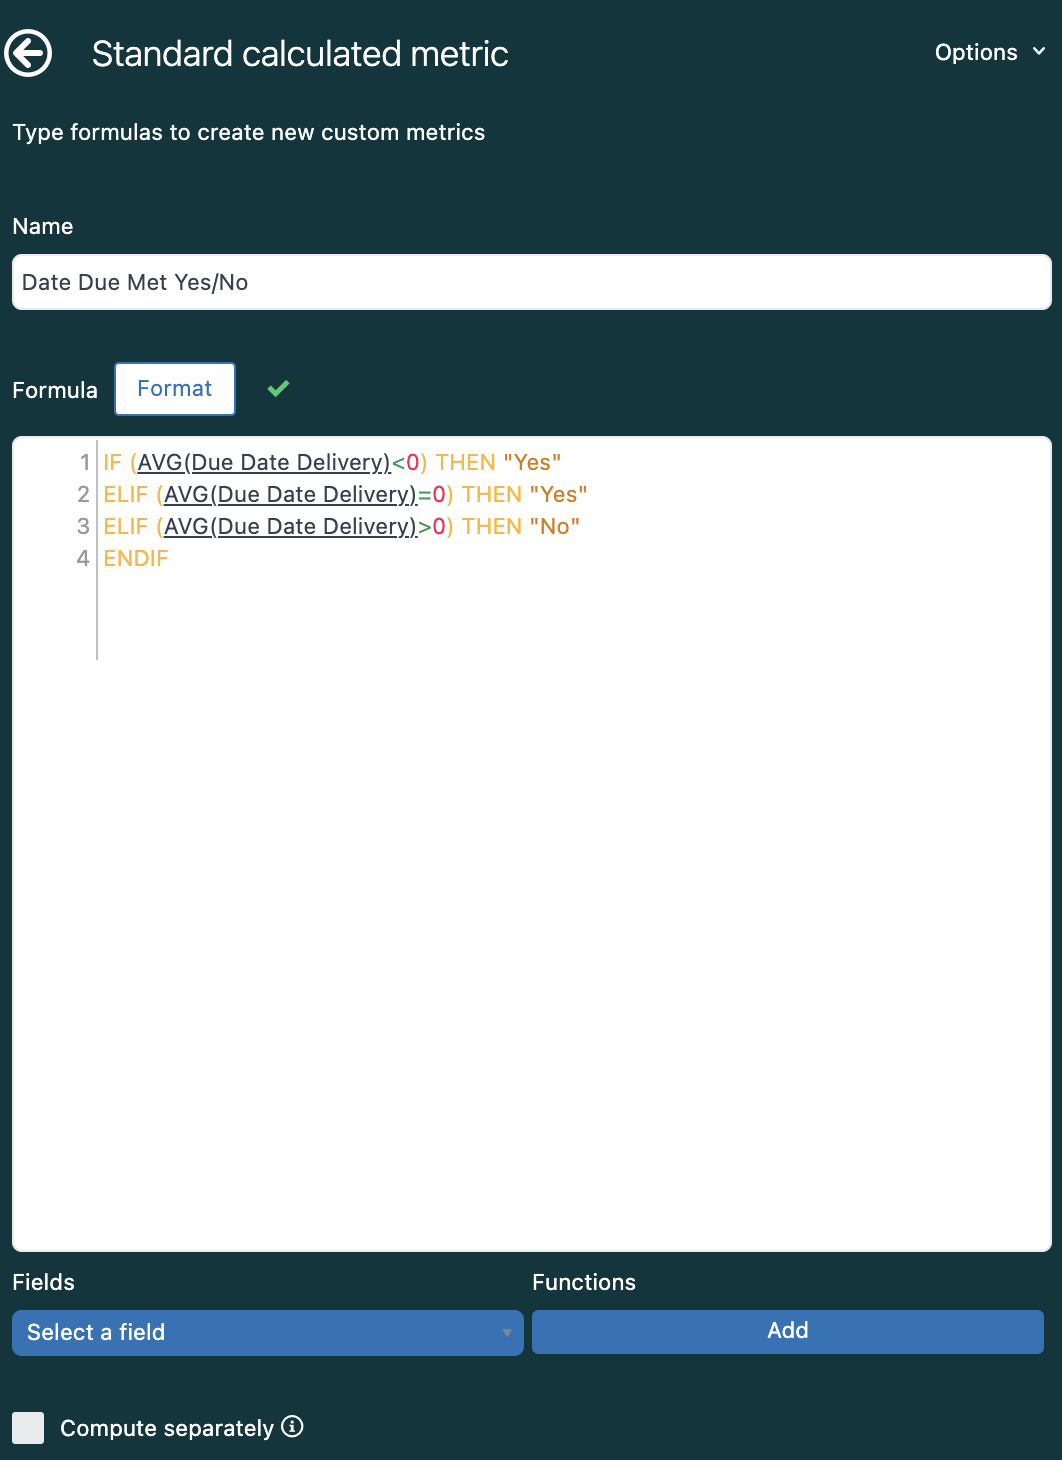Click the Compute separately info icon
The width and height of the screenshot is (1062, 1460).
[292, 1426]
